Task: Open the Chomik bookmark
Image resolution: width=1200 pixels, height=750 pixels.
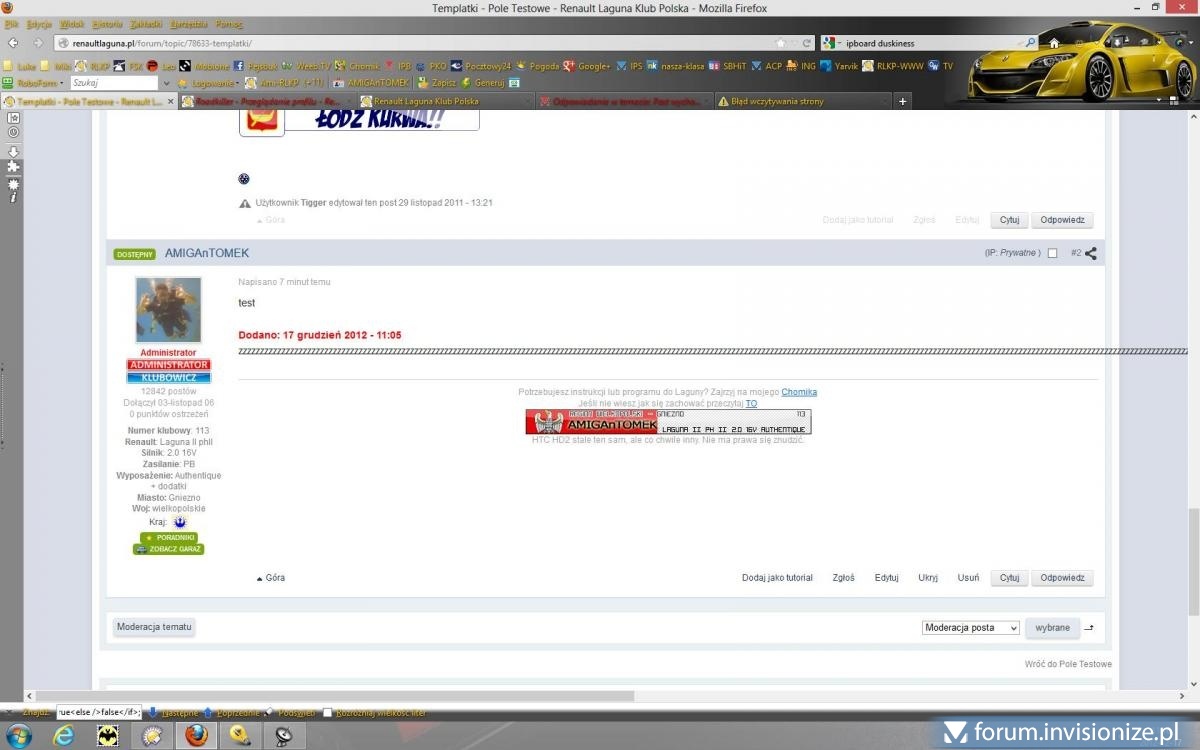Action: 357,66
